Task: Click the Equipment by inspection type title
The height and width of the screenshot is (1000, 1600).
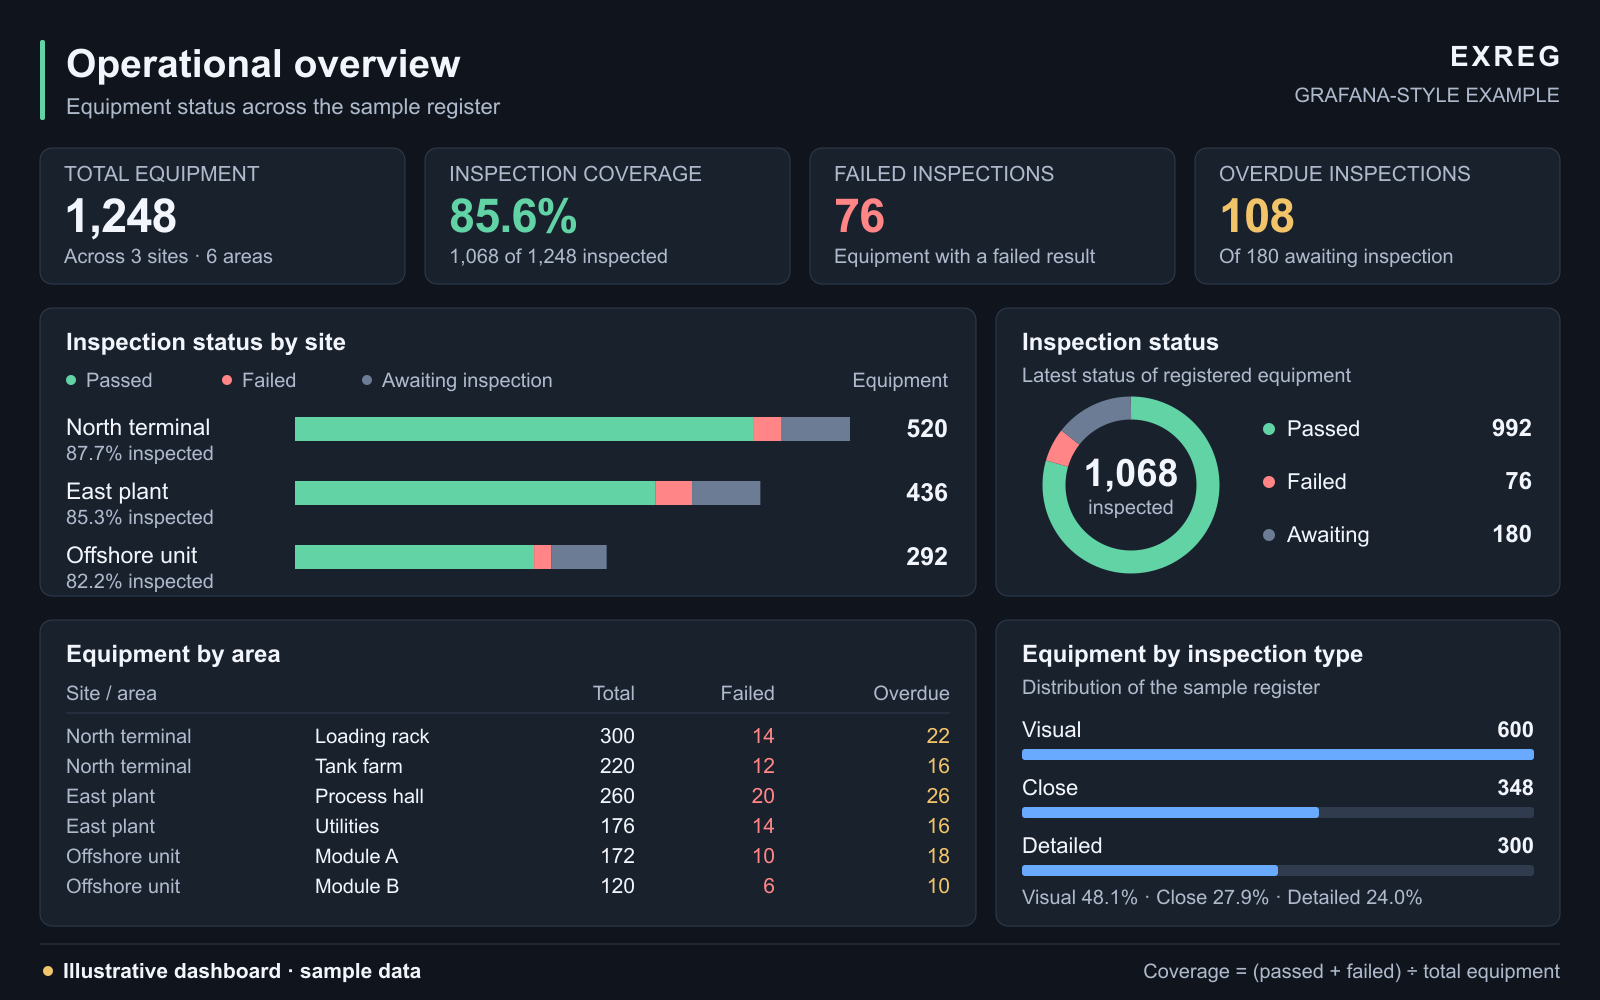Action: [1192, 654]
